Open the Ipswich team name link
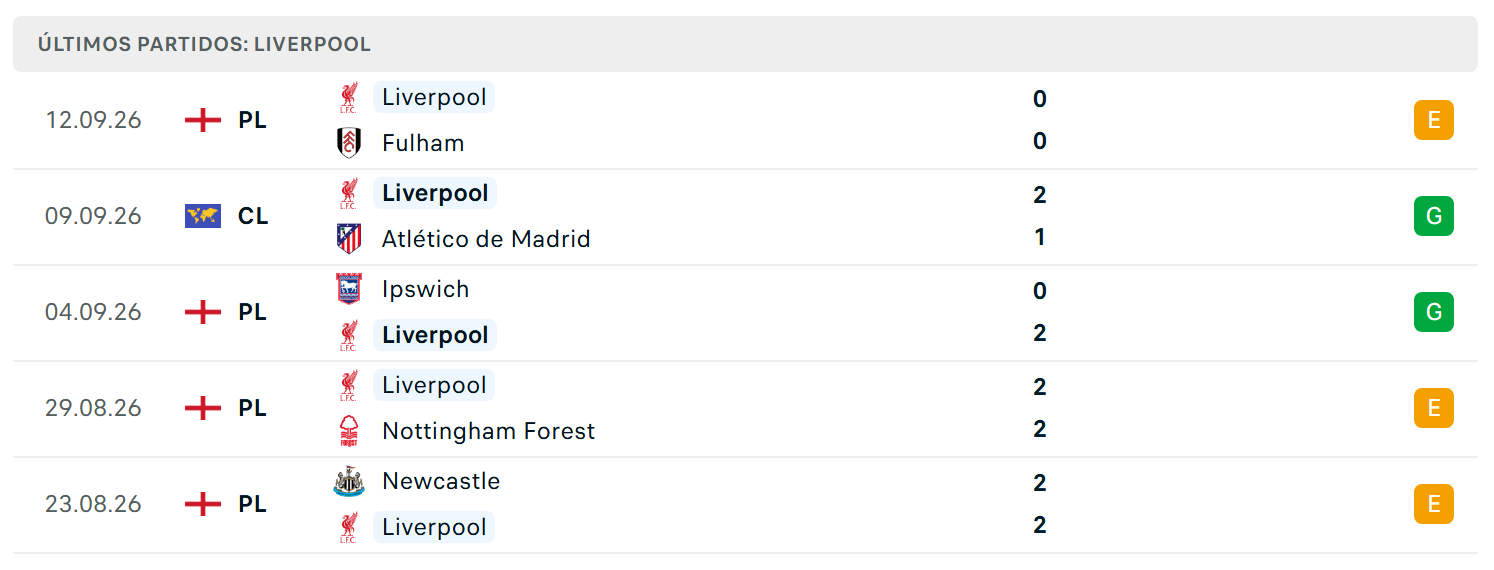This screenshot has height=570, width=1494. tap(425, 290)
